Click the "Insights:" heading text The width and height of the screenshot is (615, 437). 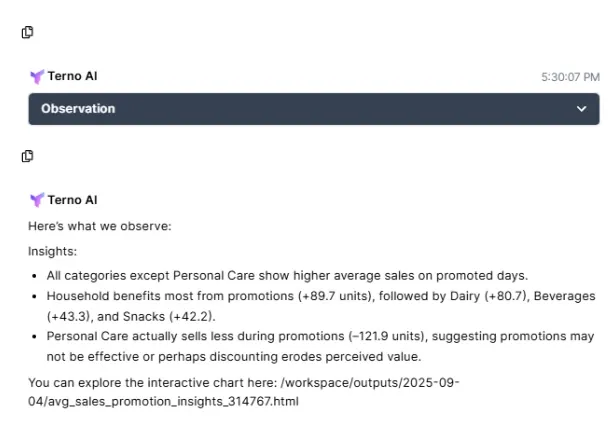click(53, 252)
